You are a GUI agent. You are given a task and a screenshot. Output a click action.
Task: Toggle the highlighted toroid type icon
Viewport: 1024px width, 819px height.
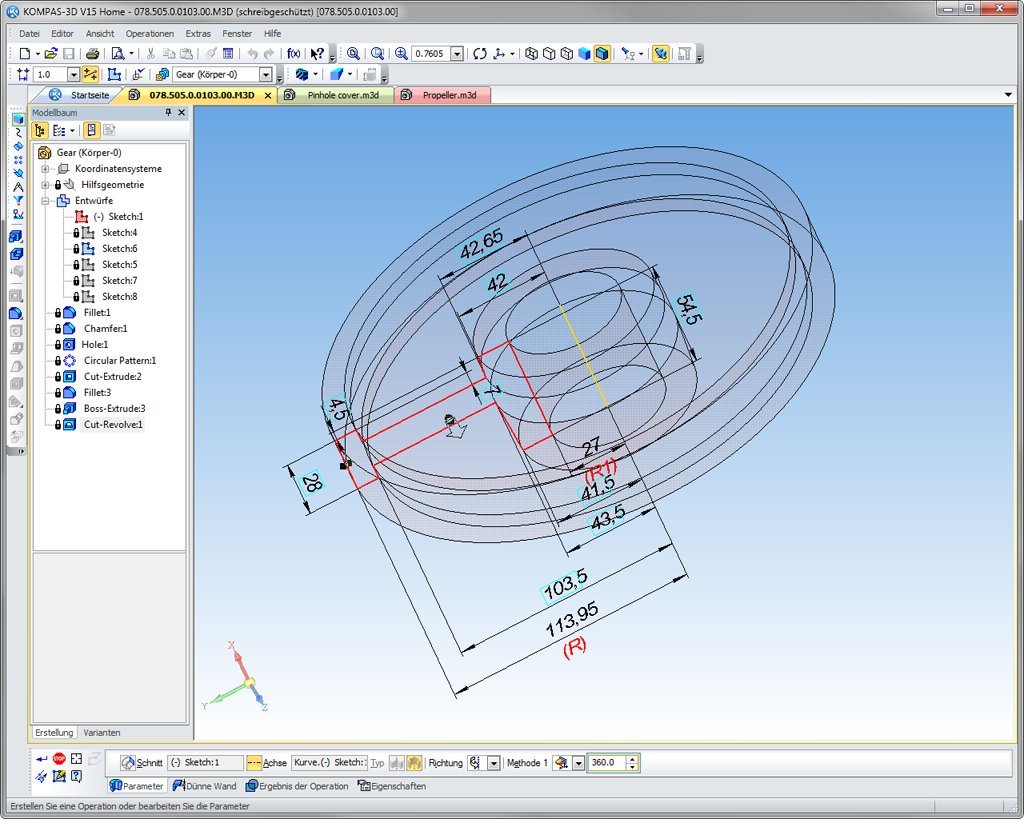[414, 763]
